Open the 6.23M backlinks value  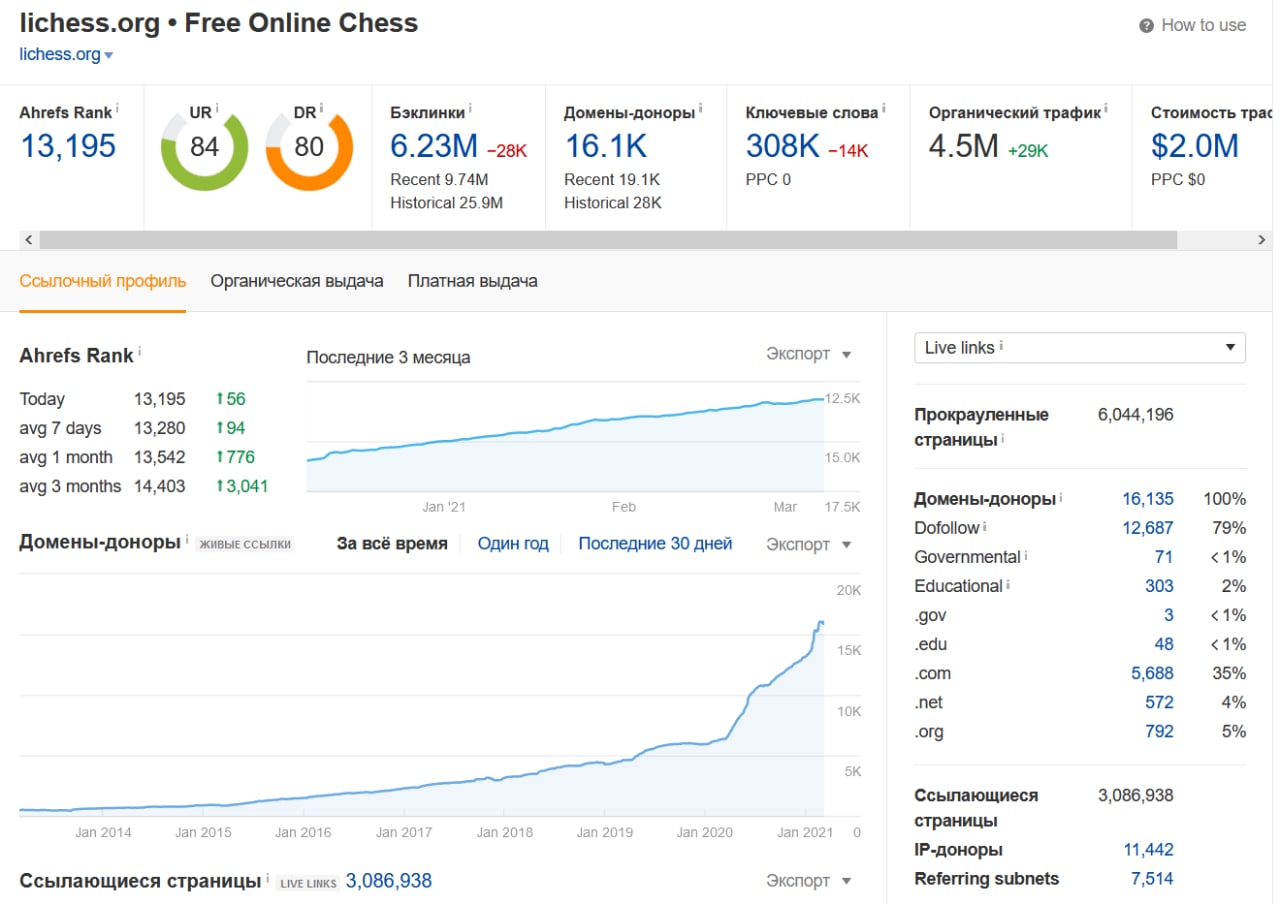(x=434, y=146)
